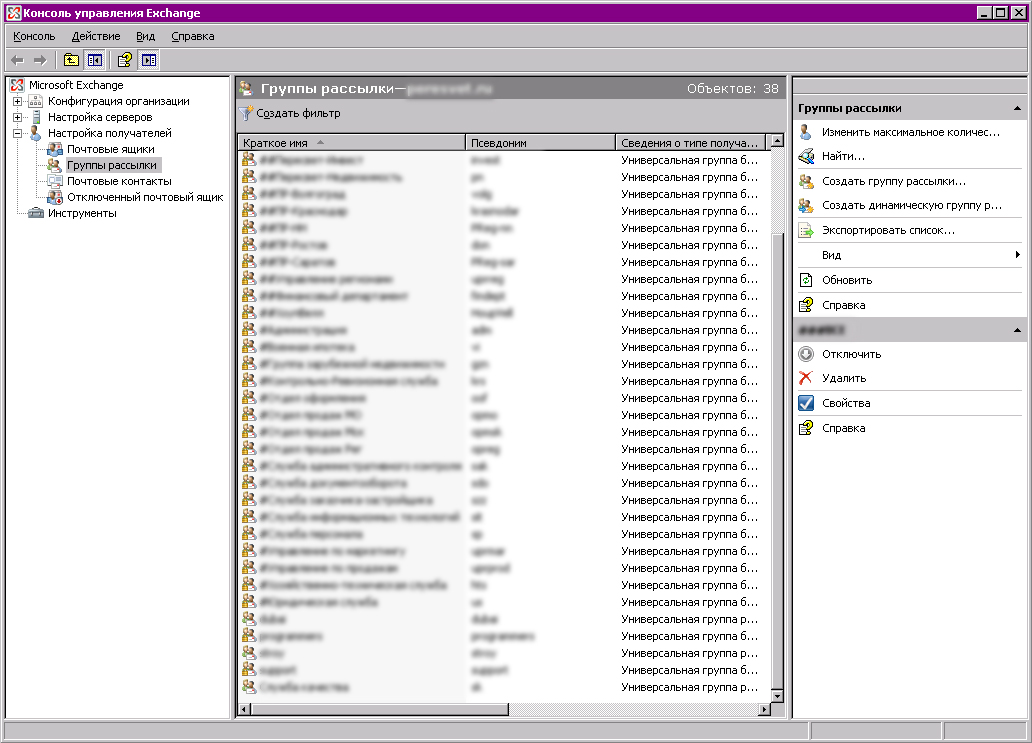Open the Консоль menu
The height and width of the screenshot is (743, 1032).
(x=34, y=36)
